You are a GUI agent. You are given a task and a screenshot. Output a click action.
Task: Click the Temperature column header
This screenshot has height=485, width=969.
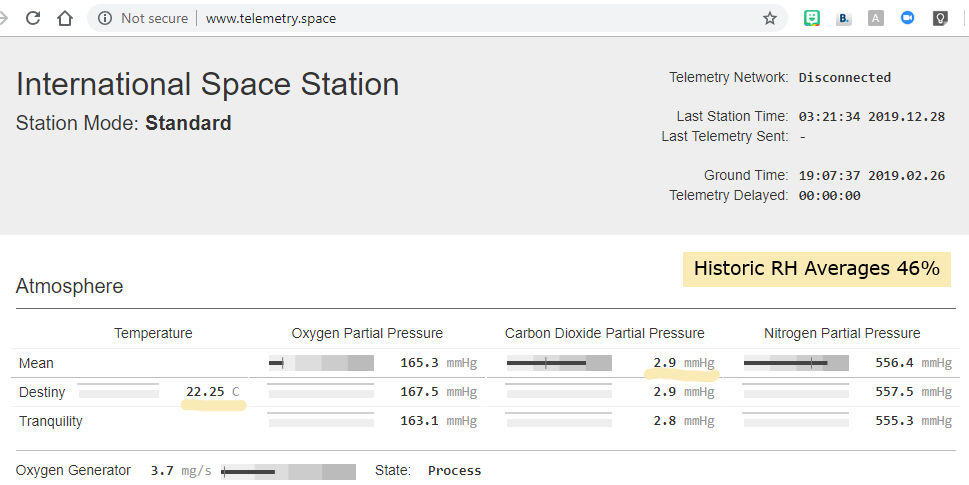click(153, 333)
